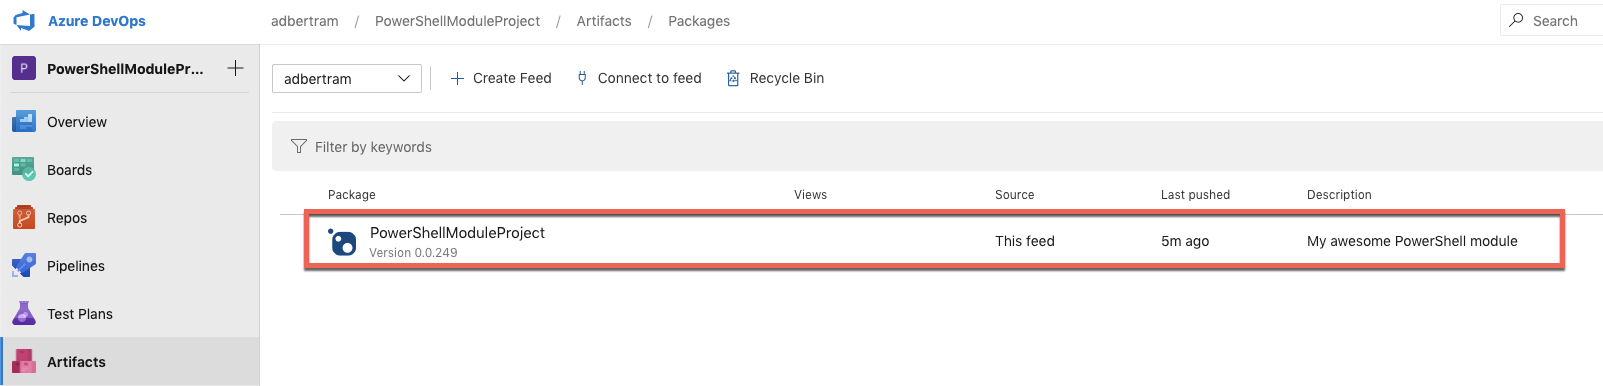Sort by the Last pushed column header

tap(1195, 195)
